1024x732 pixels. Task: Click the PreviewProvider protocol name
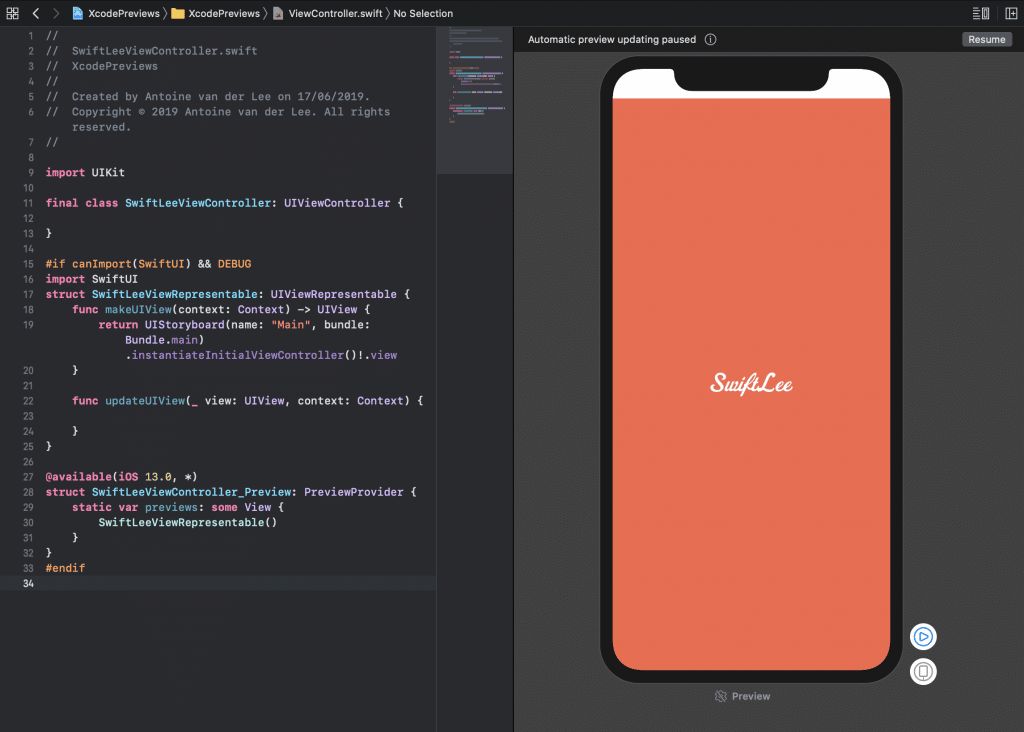353,492
